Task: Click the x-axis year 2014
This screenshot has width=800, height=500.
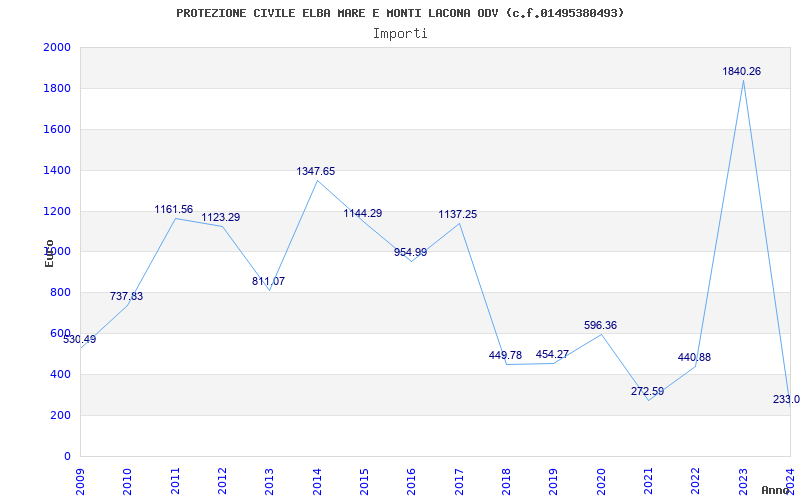Action: pyautogui.click(x=317, y=482)
